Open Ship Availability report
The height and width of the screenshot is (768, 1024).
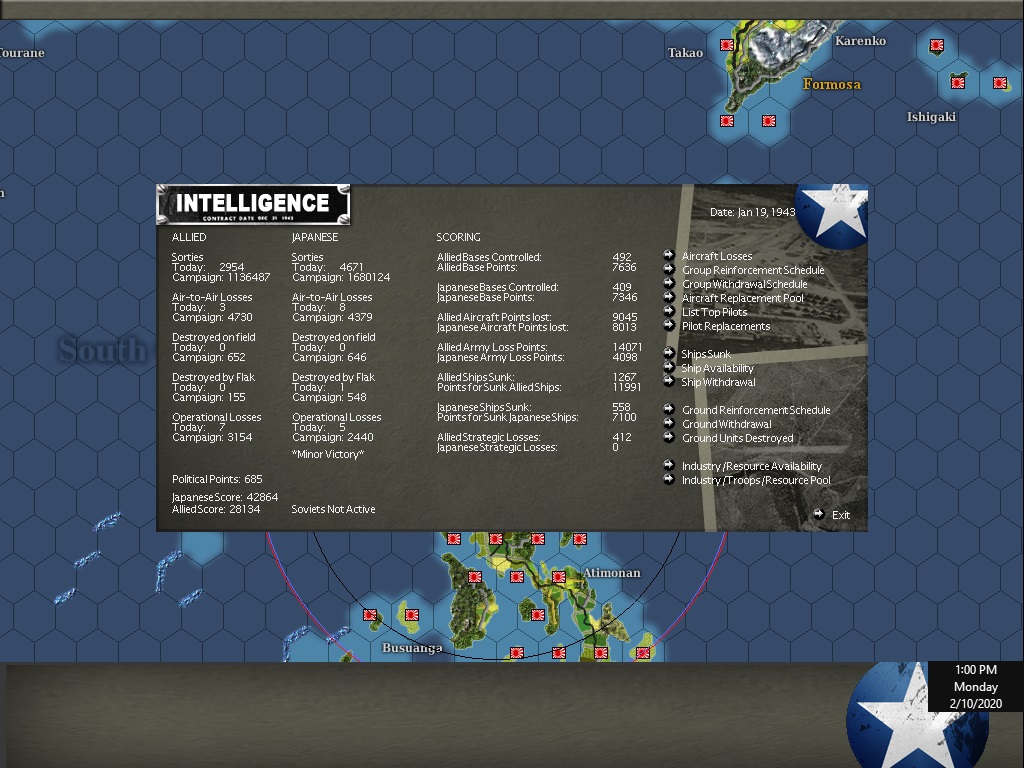(717, 368)
